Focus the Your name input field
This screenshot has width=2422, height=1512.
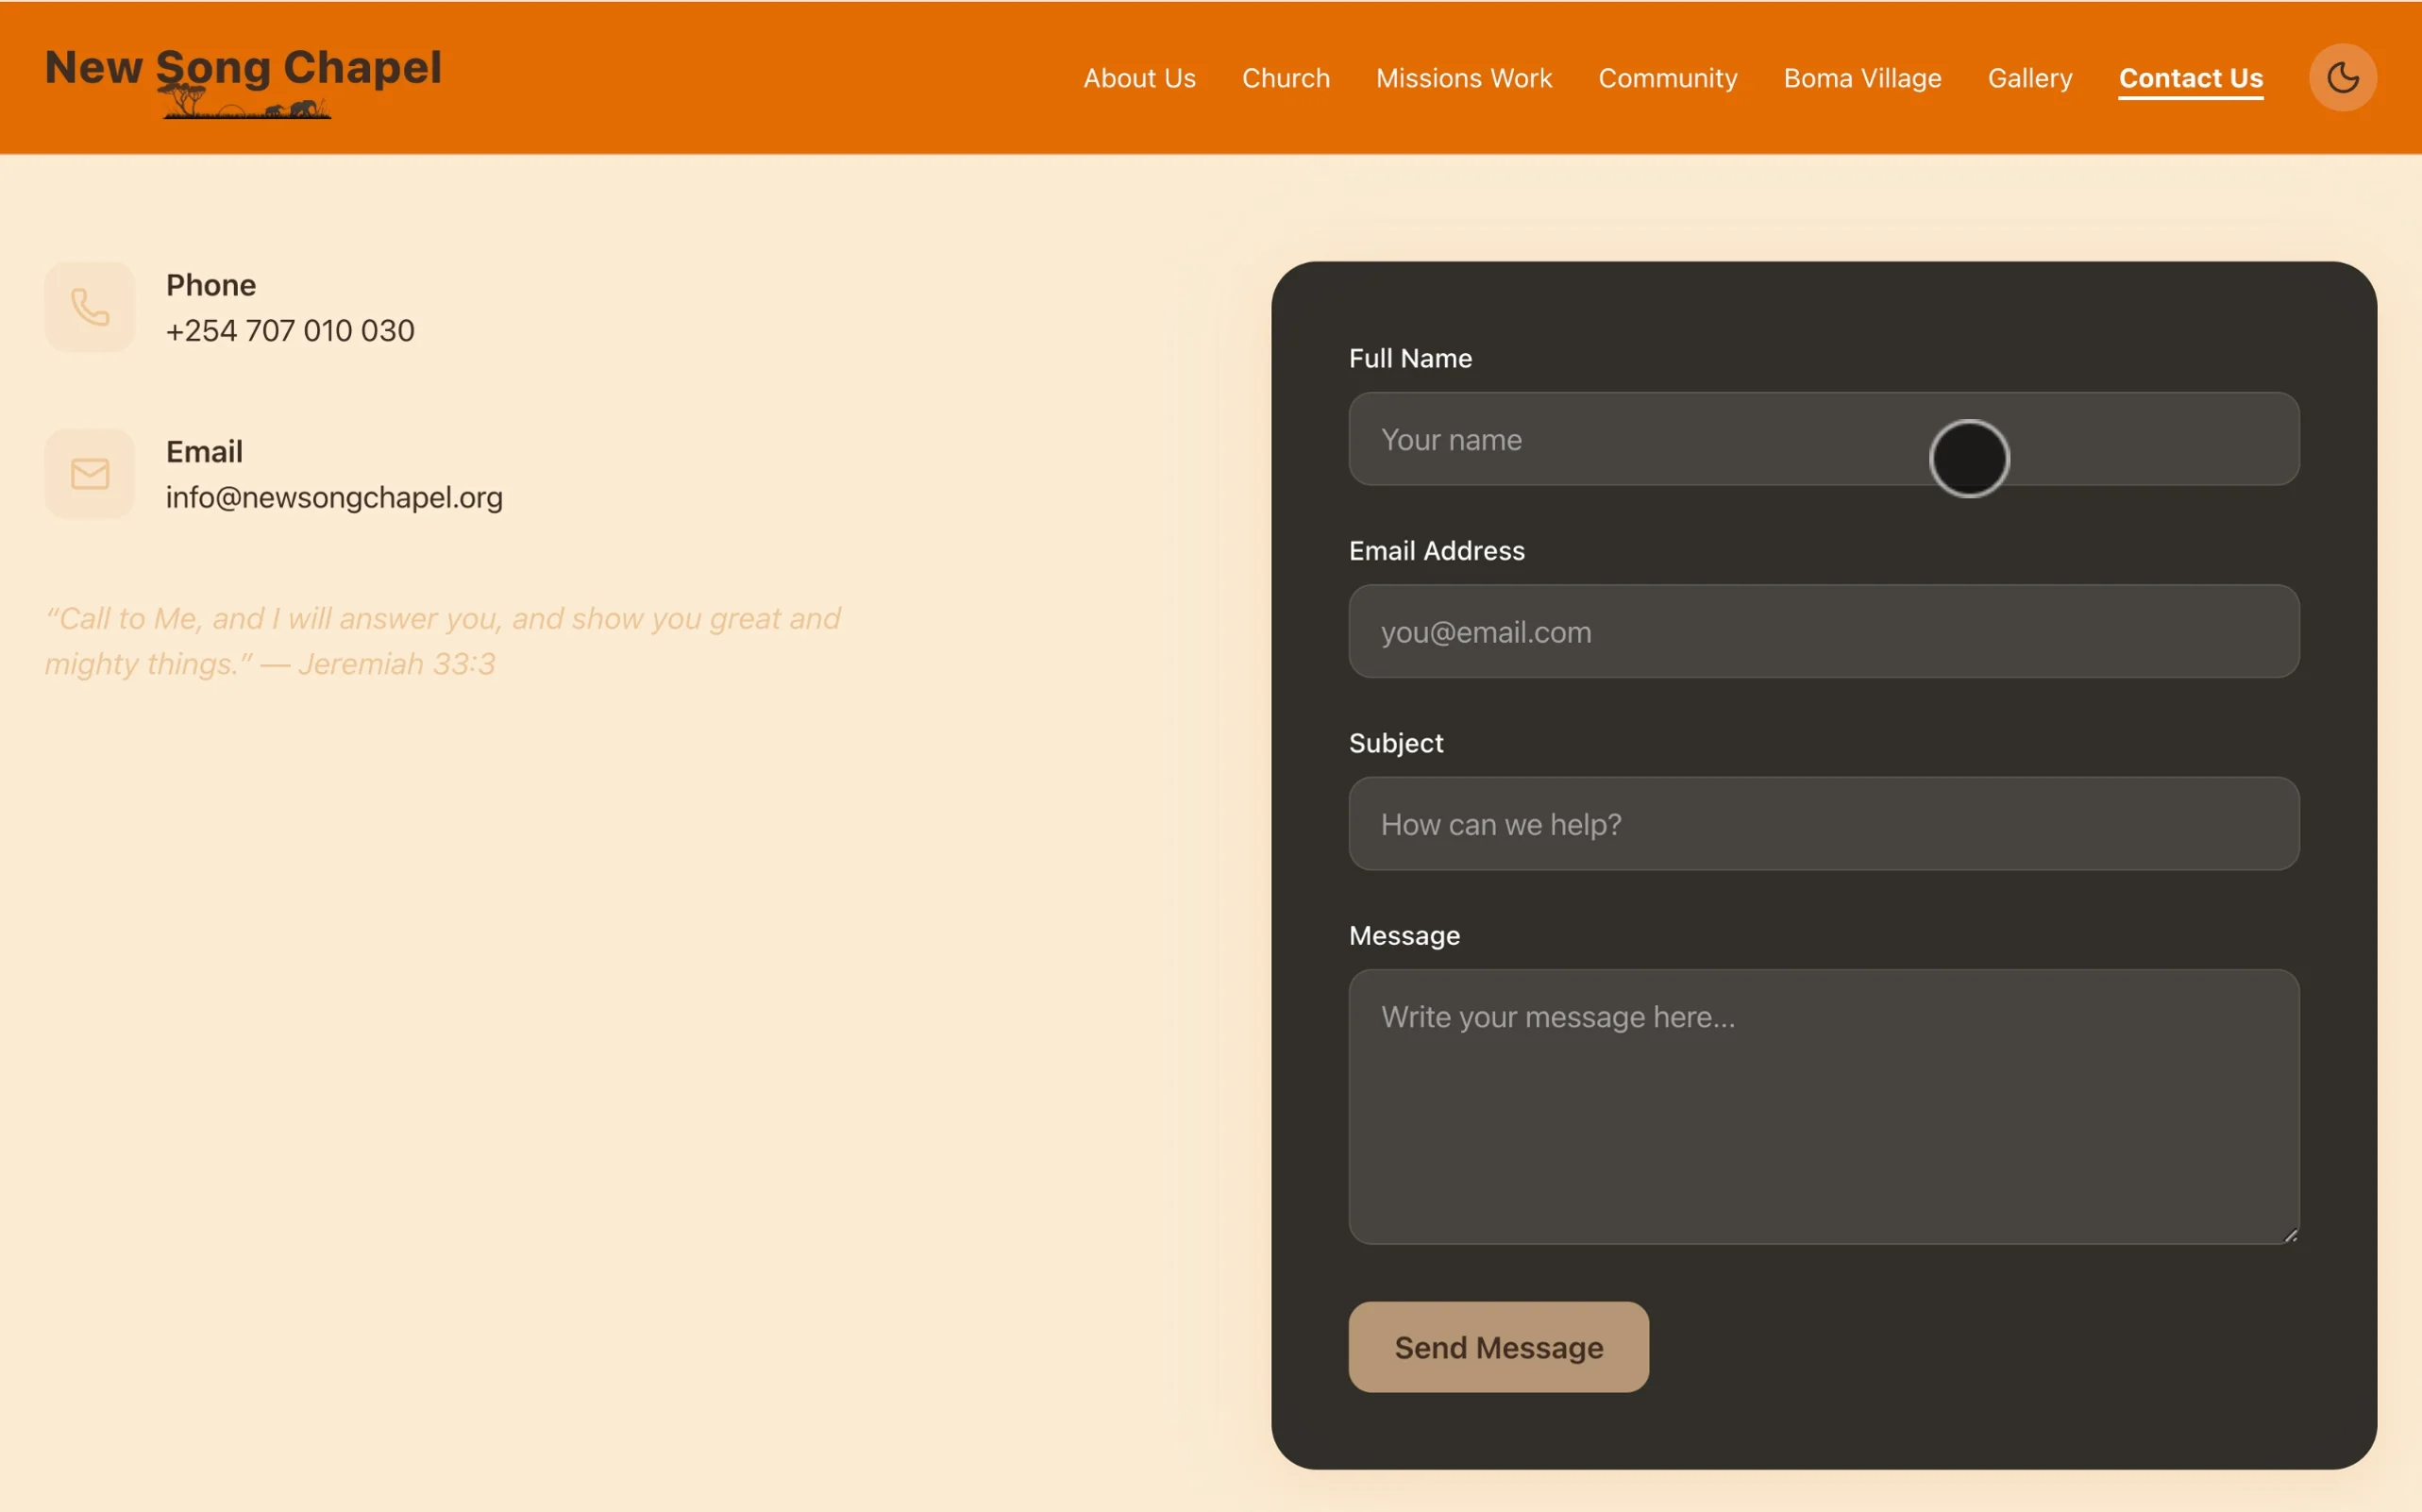tap(1824, 439)
